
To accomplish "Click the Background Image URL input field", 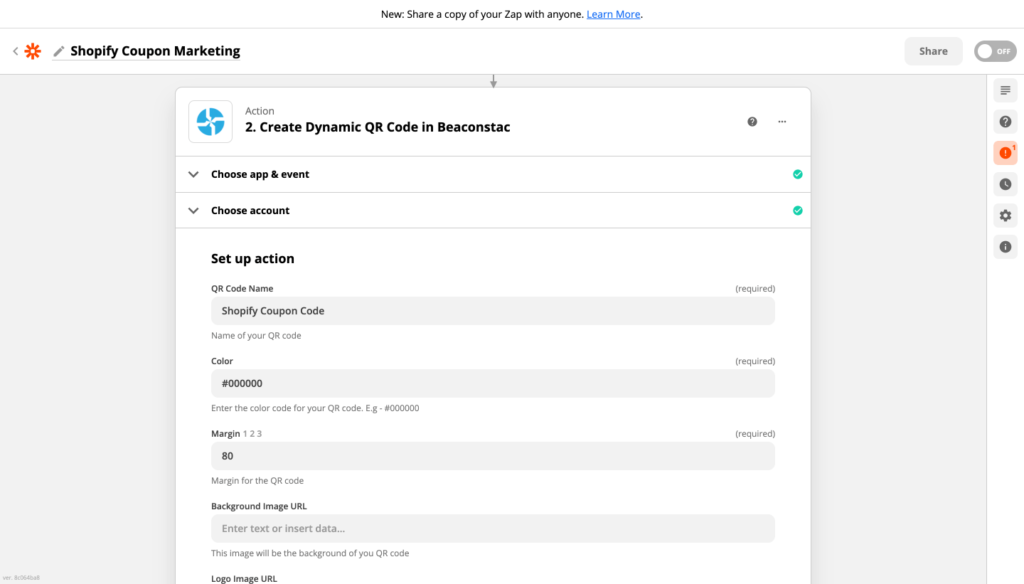I will (492, 528).
